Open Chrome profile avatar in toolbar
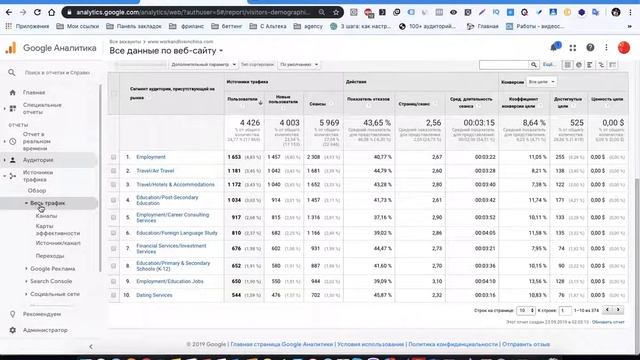Viewport: 640px width, 360px height. coord(616,12)
